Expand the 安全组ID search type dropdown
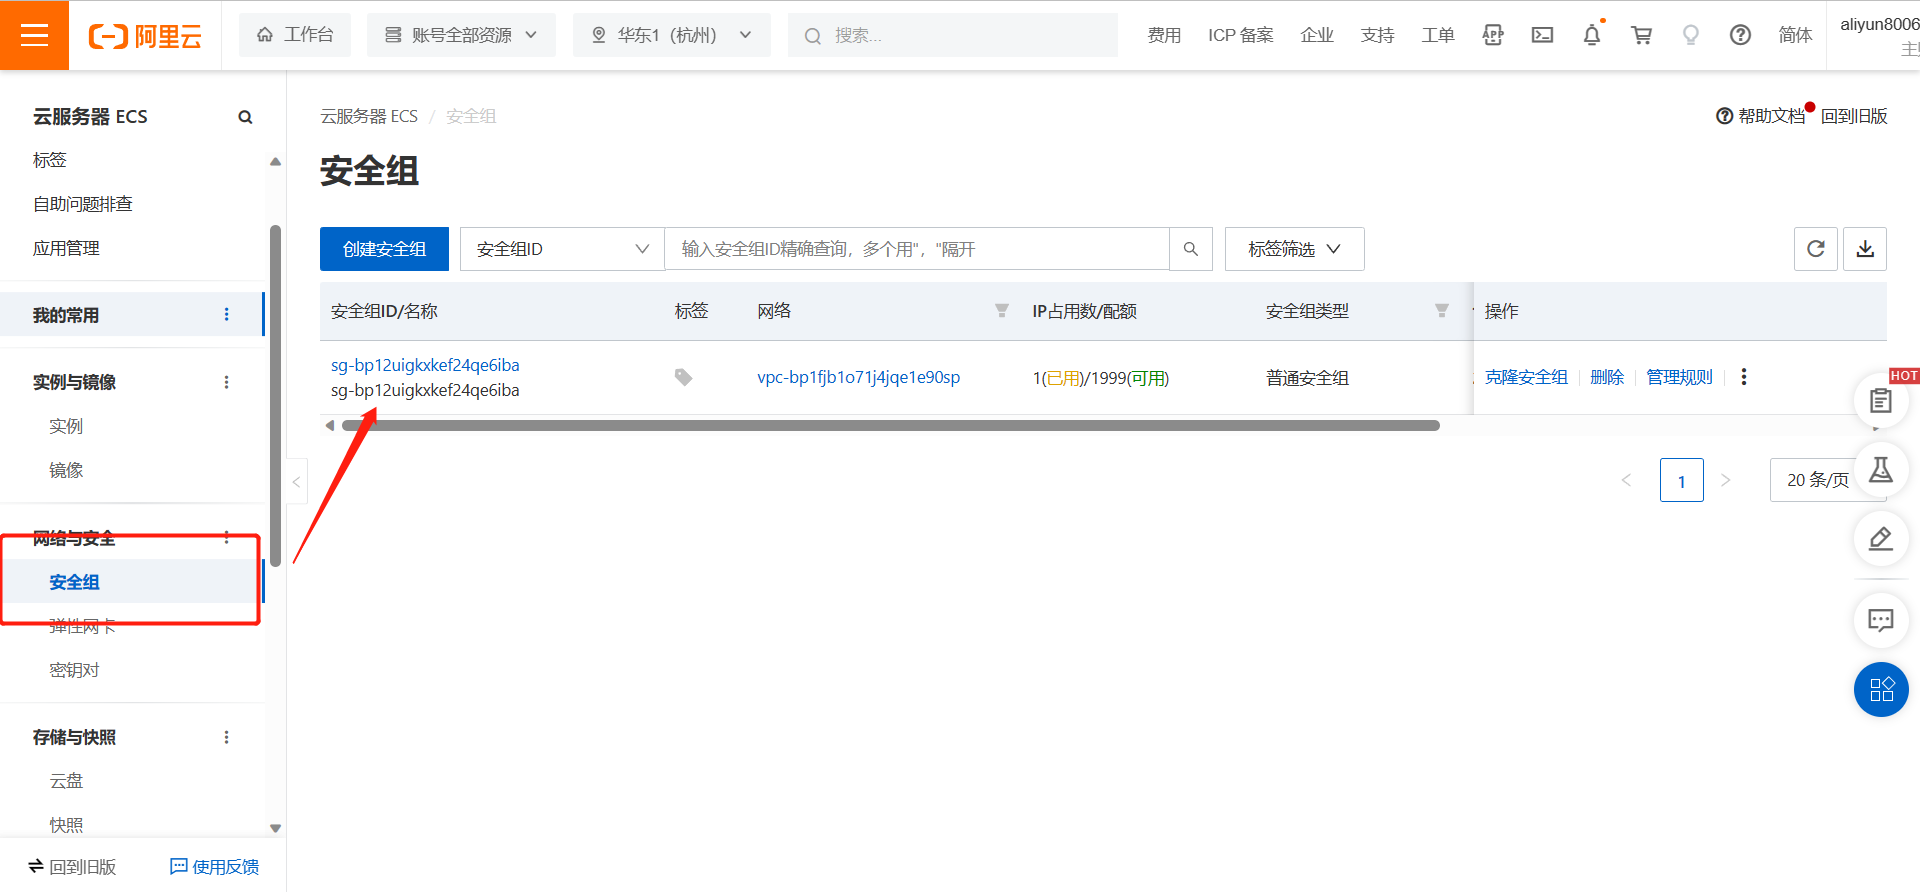 pos(562,249)
